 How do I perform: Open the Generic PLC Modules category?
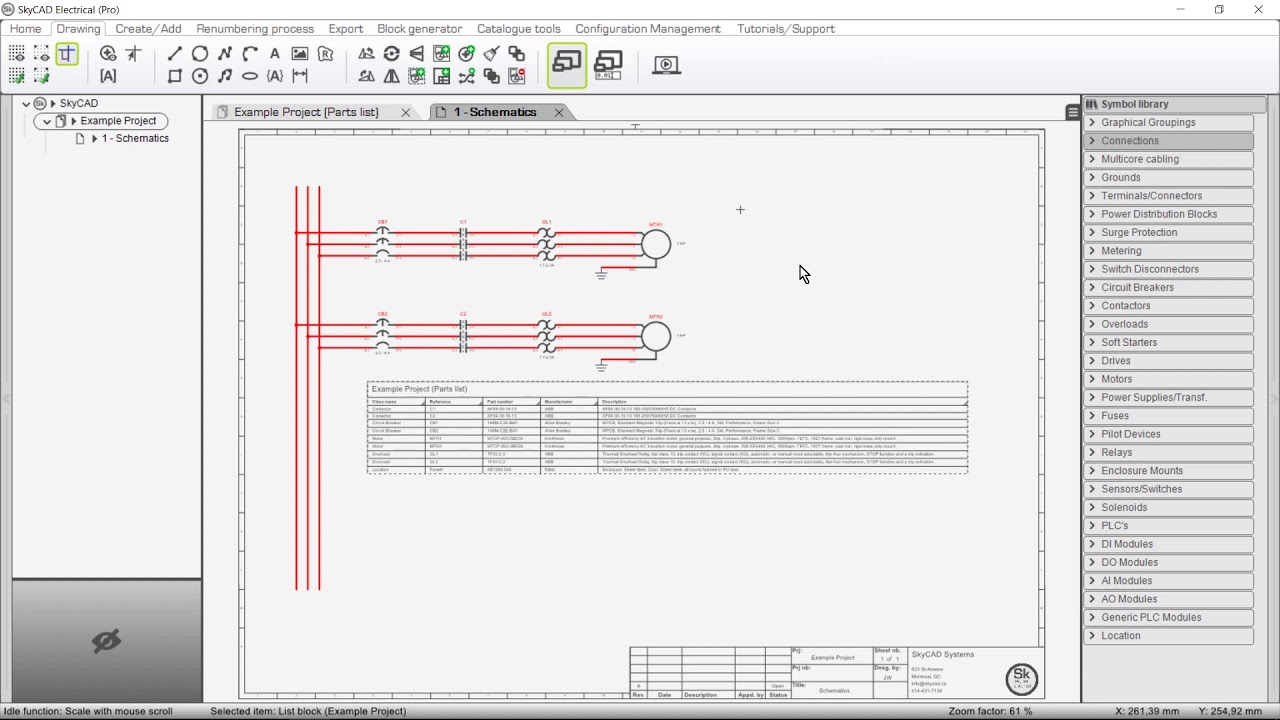coord(1168,617)
